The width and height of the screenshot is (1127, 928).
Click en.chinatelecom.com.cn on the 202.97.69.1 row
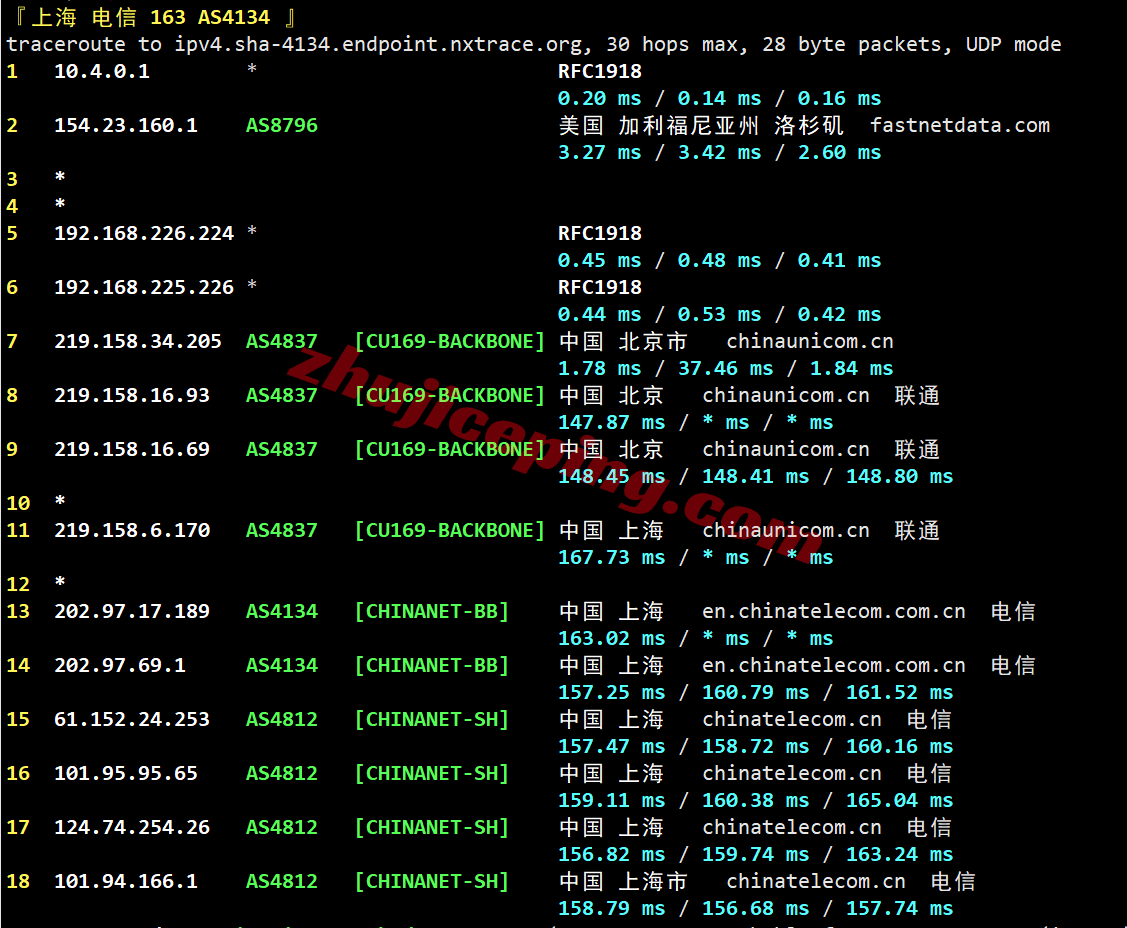click(834, 665)
